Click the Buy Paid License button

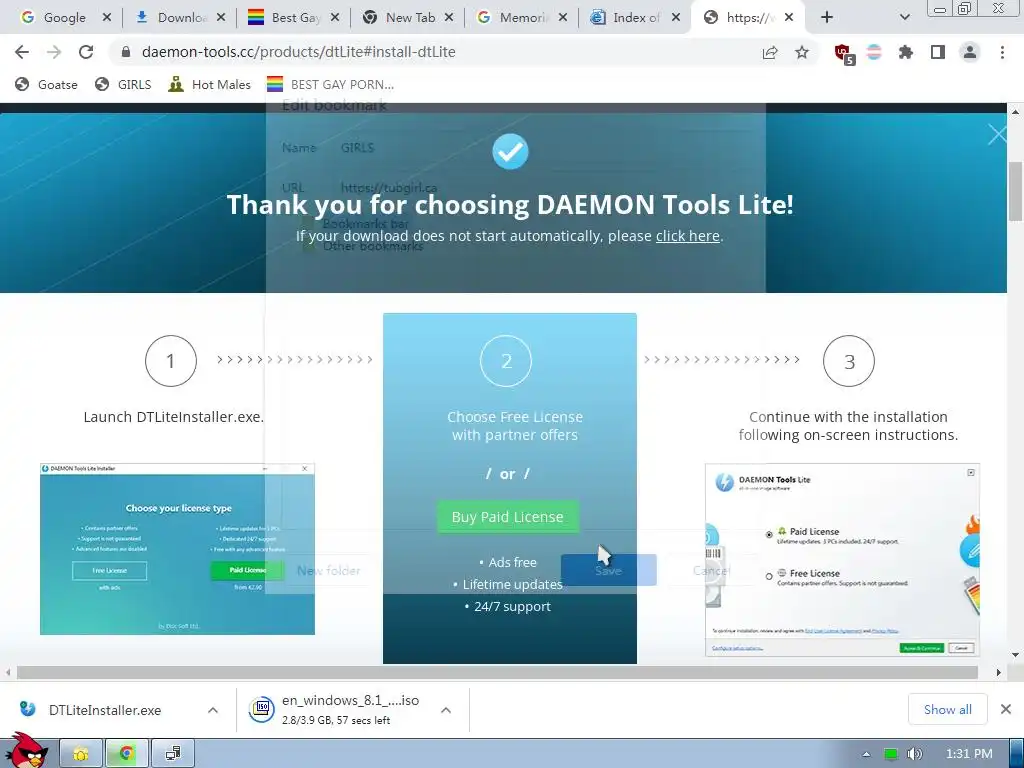507,517
